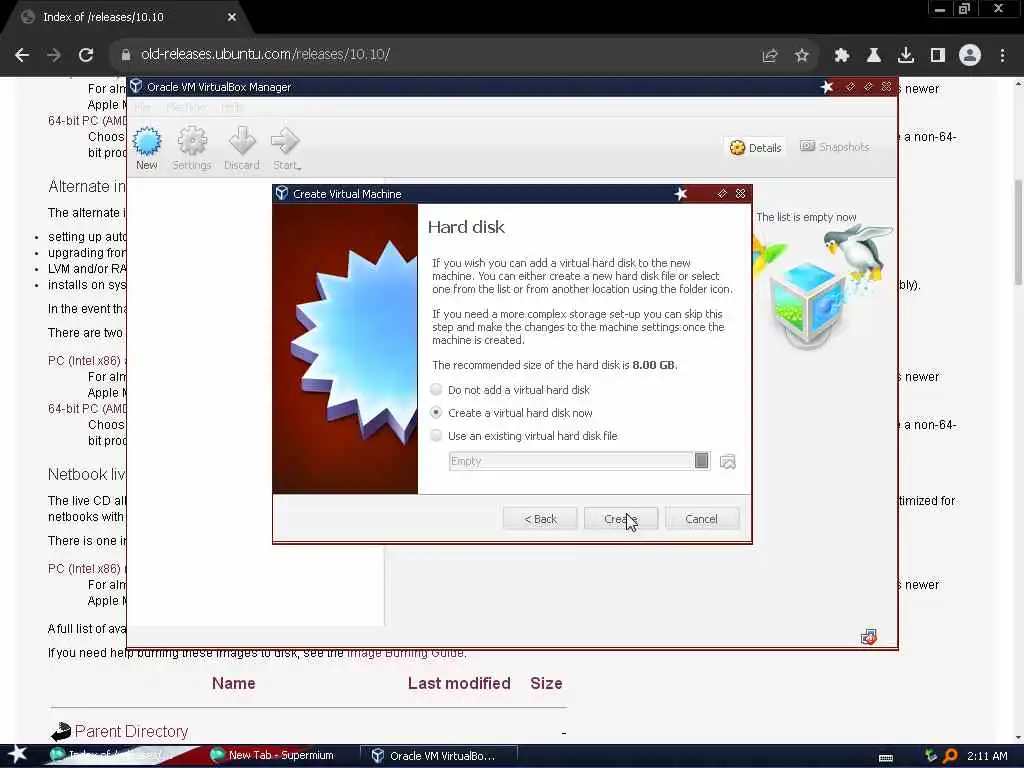Click the New machine toolbar icon
The height and width of the screenshot is (768, 1024).
pyautogui.click(x=146, y=148)
